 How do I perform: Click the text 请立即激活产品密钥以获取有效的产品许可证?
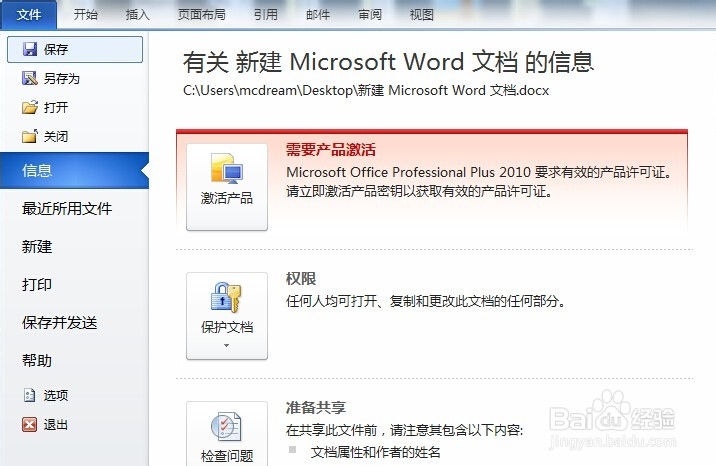pyautogui.click(x=419, y=191)
